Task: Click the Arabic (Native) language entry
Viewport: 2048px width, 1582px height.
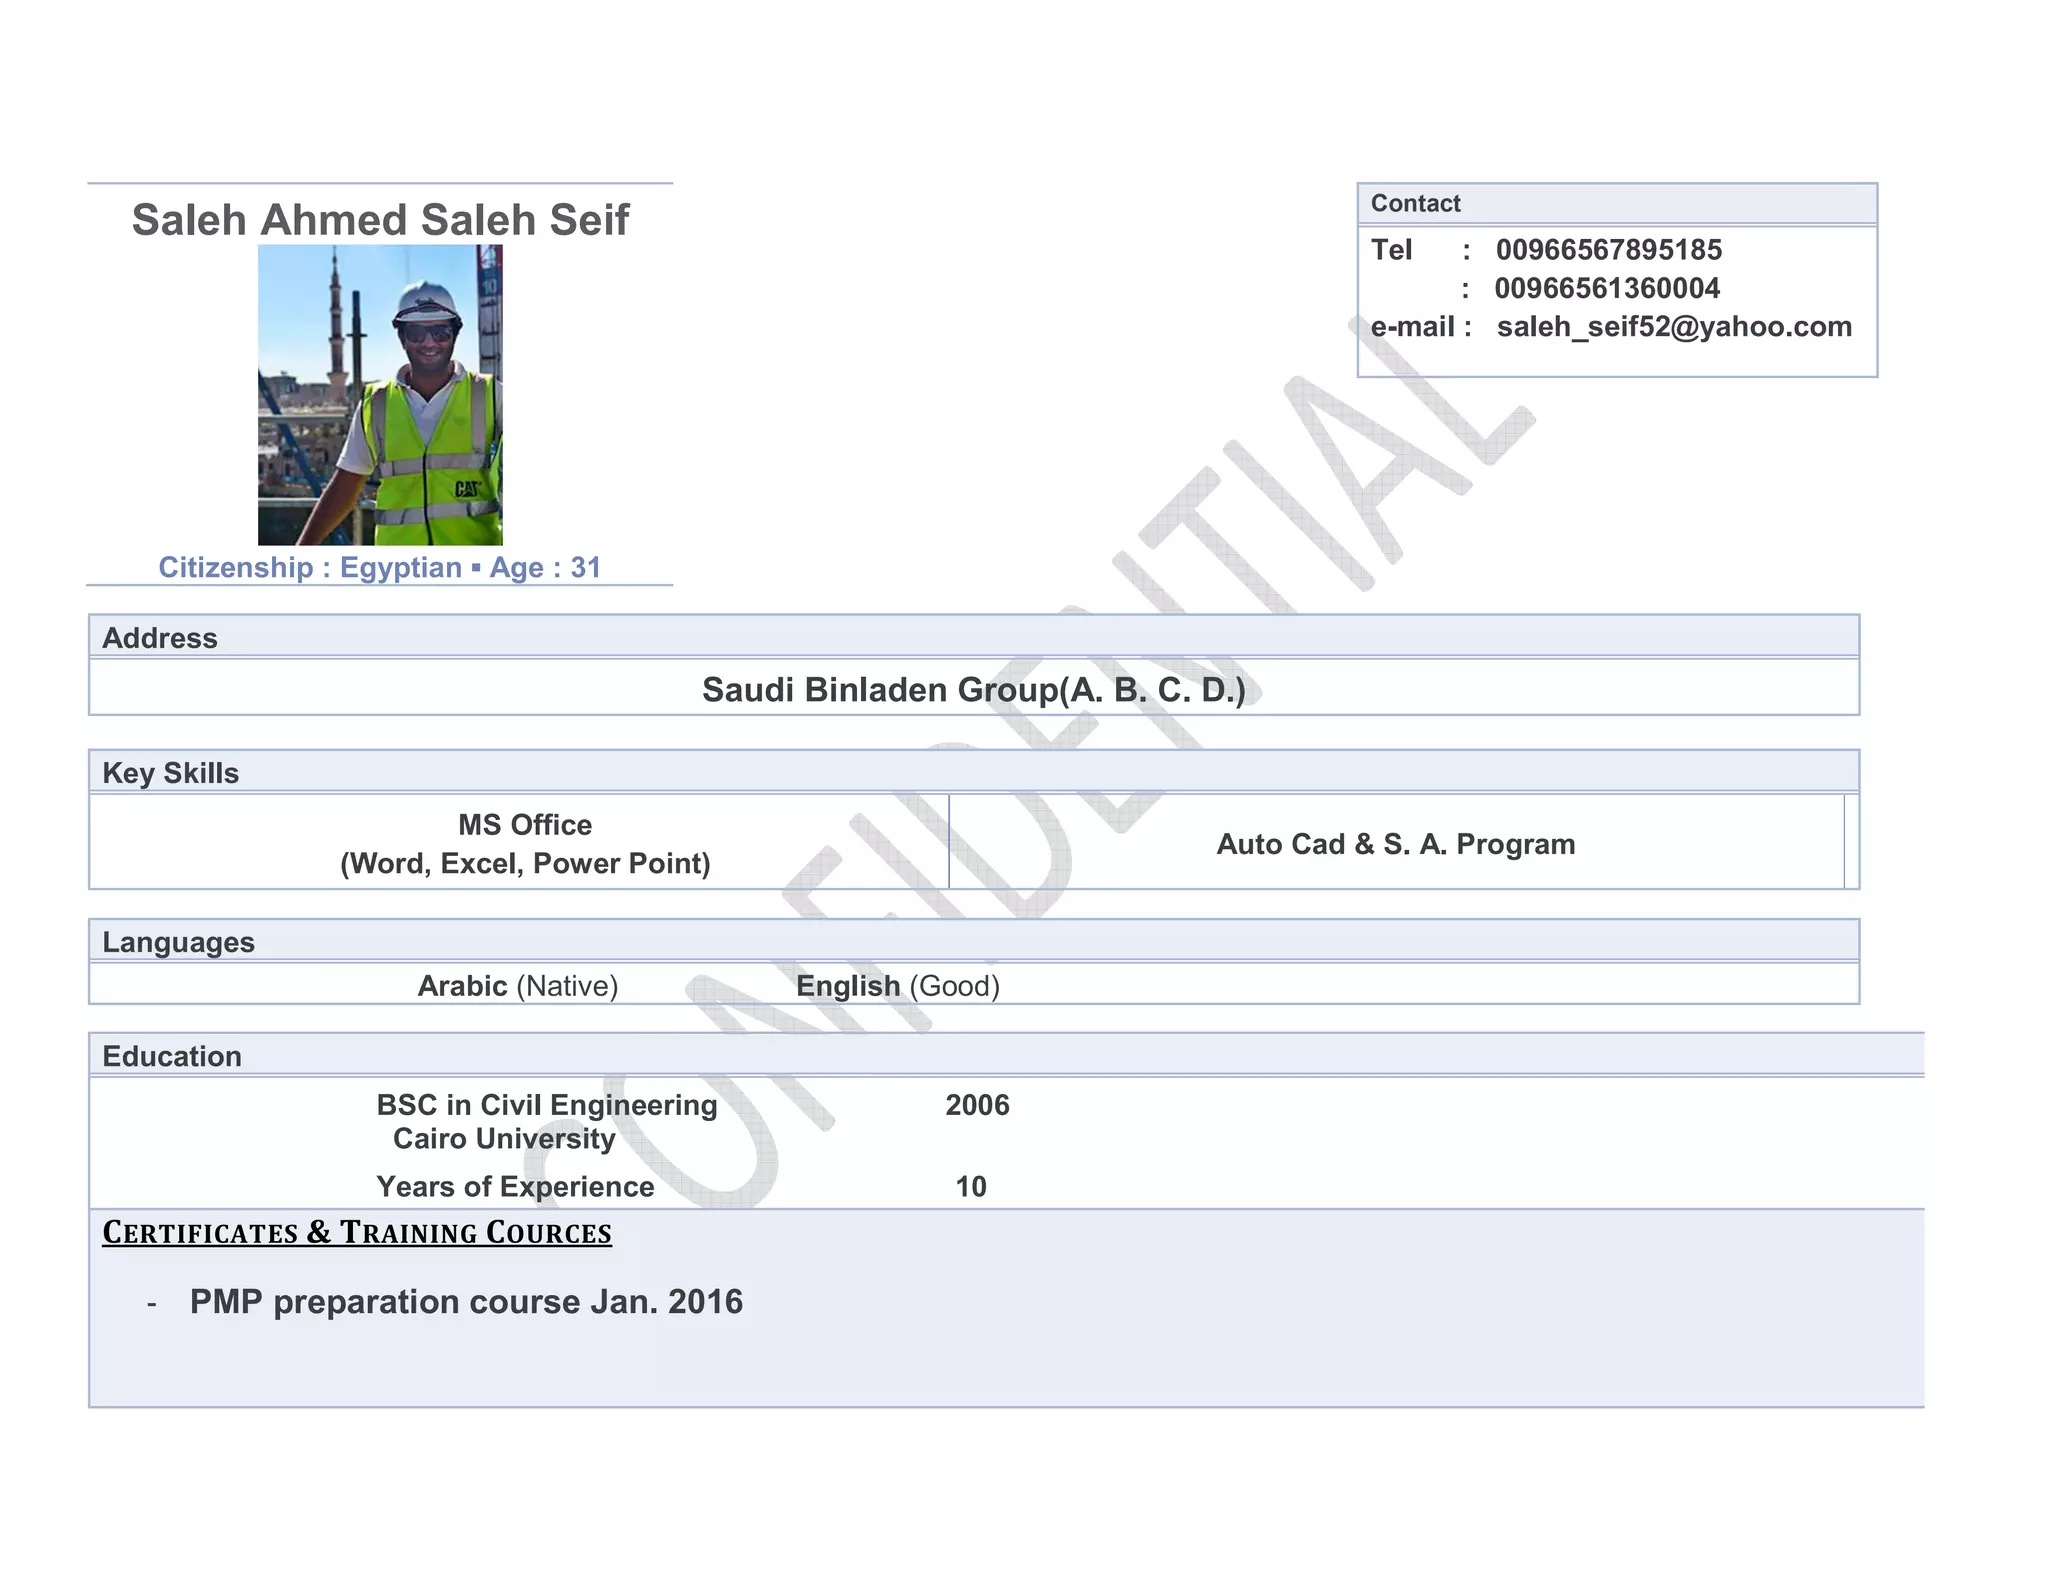Action: [x=517, y=986]
